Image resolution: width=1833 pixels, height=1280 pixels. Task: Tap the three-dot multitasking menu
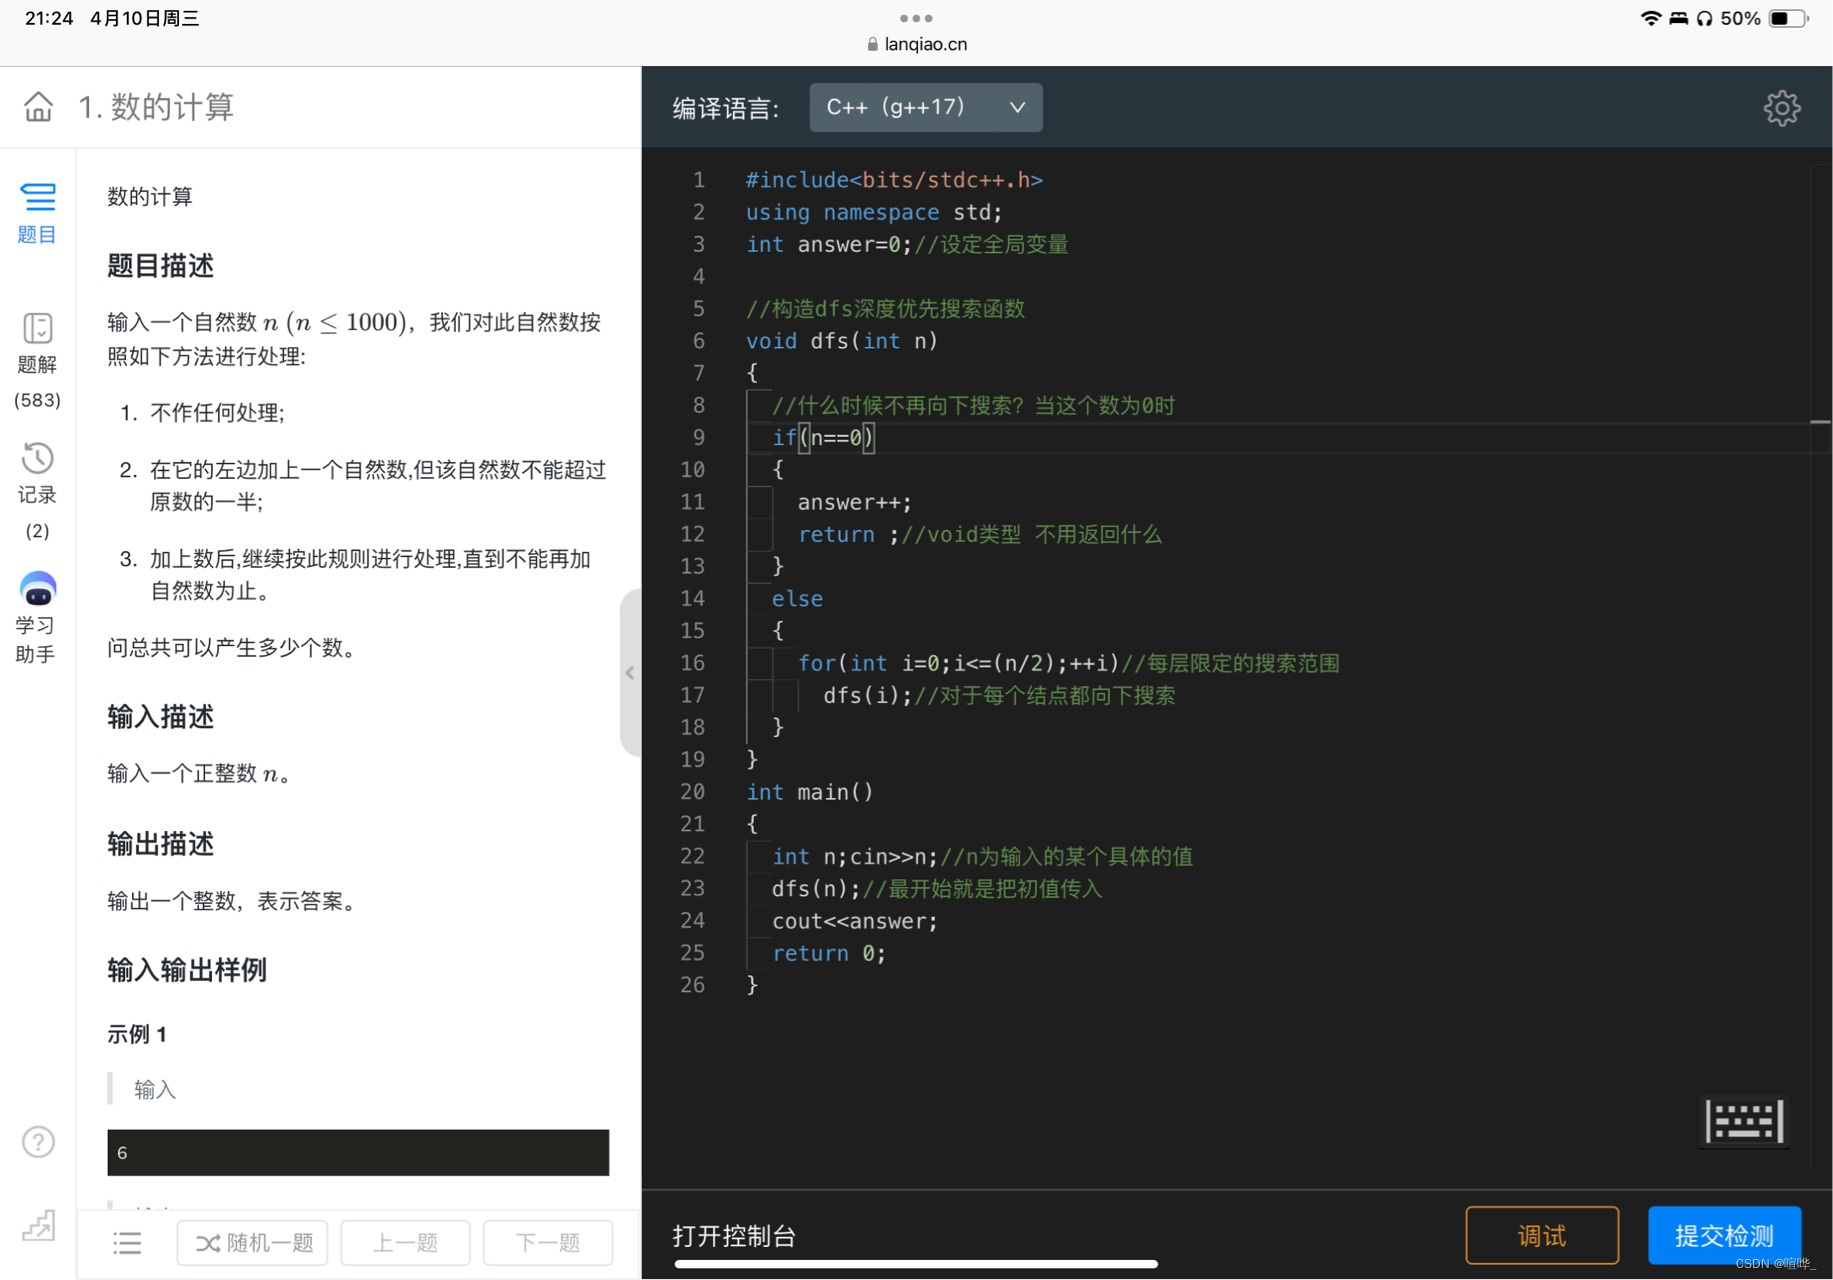(916, 18)
